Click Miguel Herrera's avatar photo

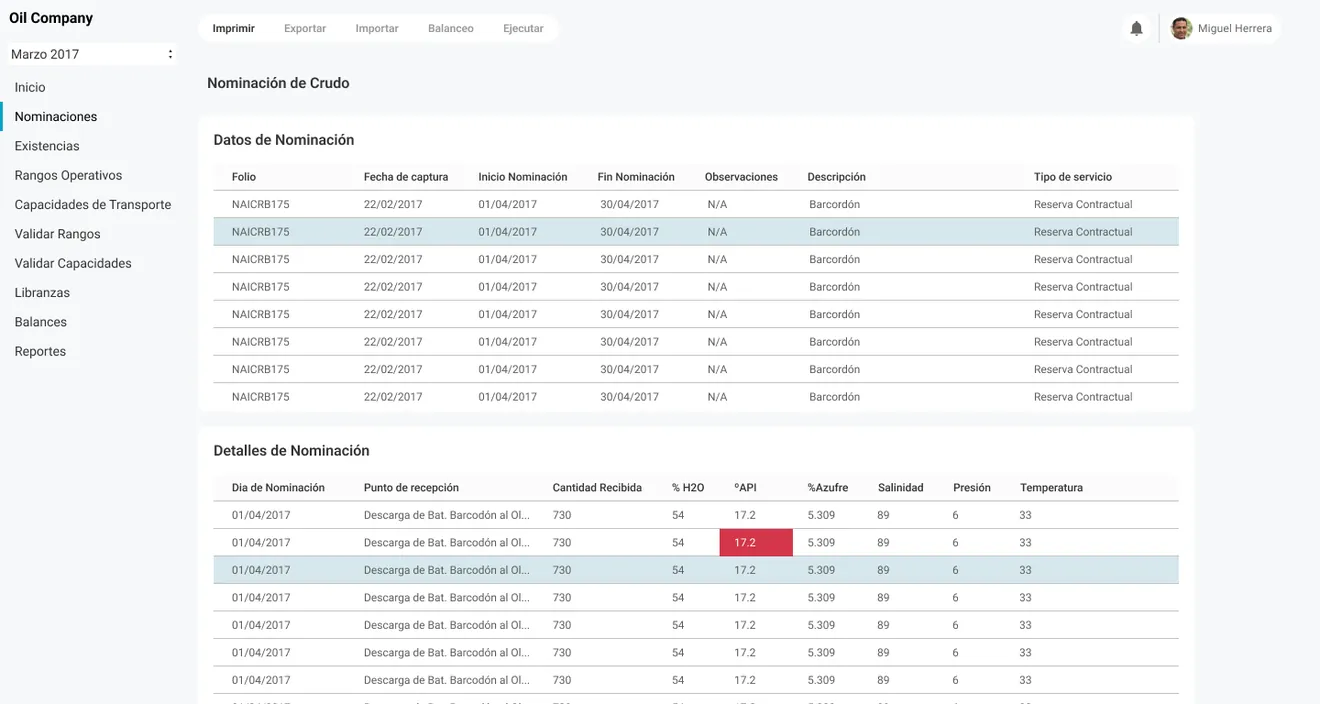click(x=1181, y=28)
